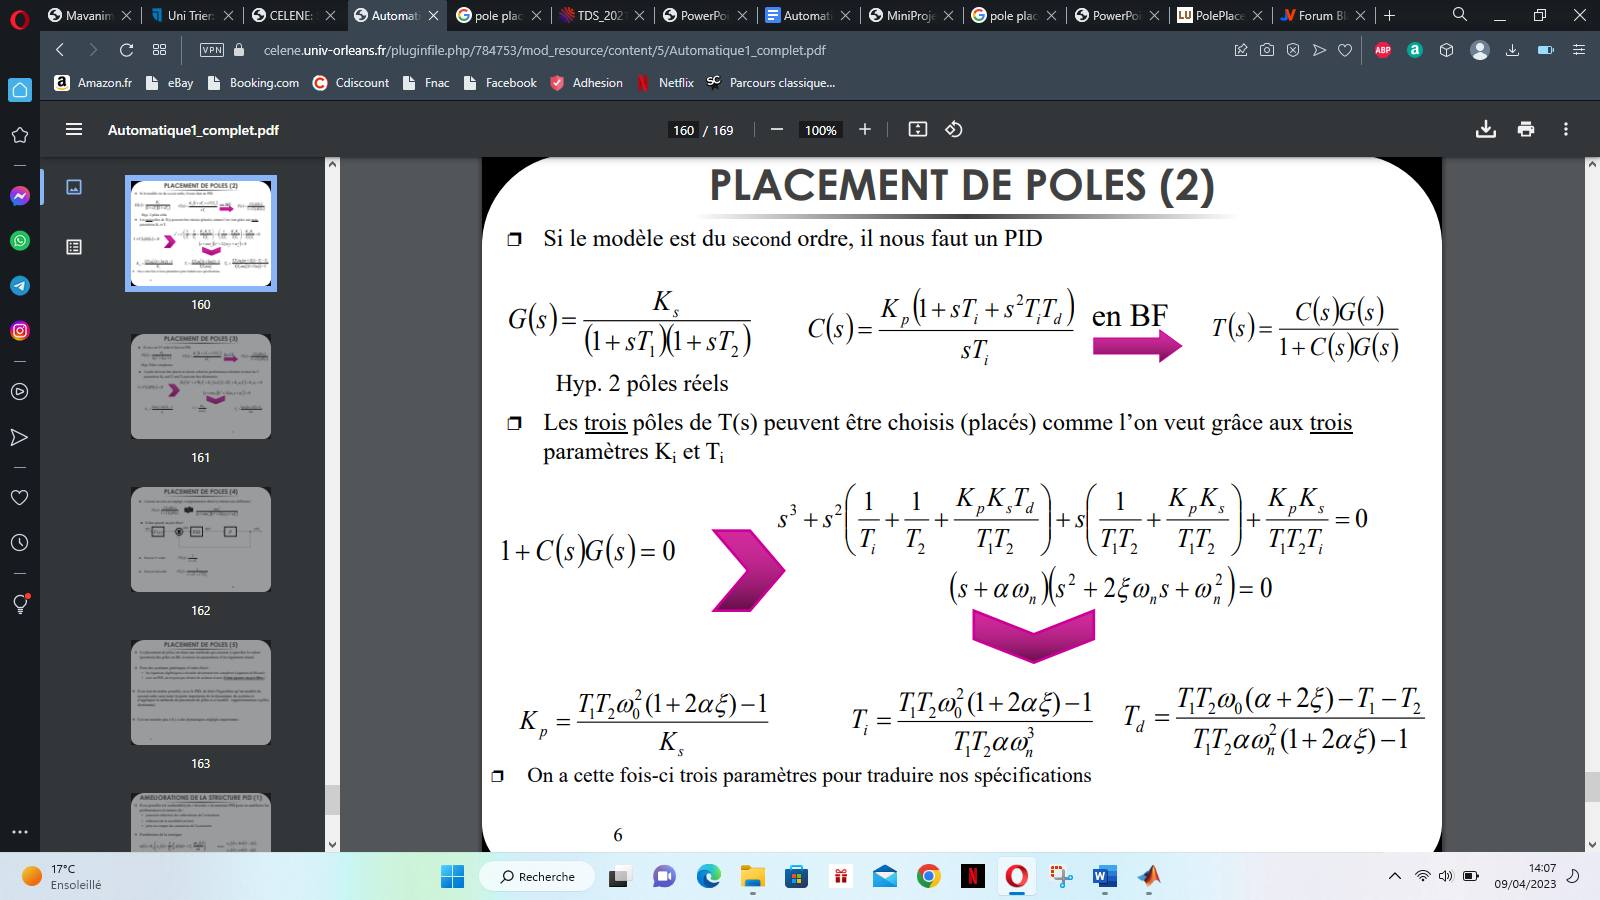This screenshot has width=1600, height=900.
Task: Open Opera home start page sidebar icon
Action: point(20,90)
